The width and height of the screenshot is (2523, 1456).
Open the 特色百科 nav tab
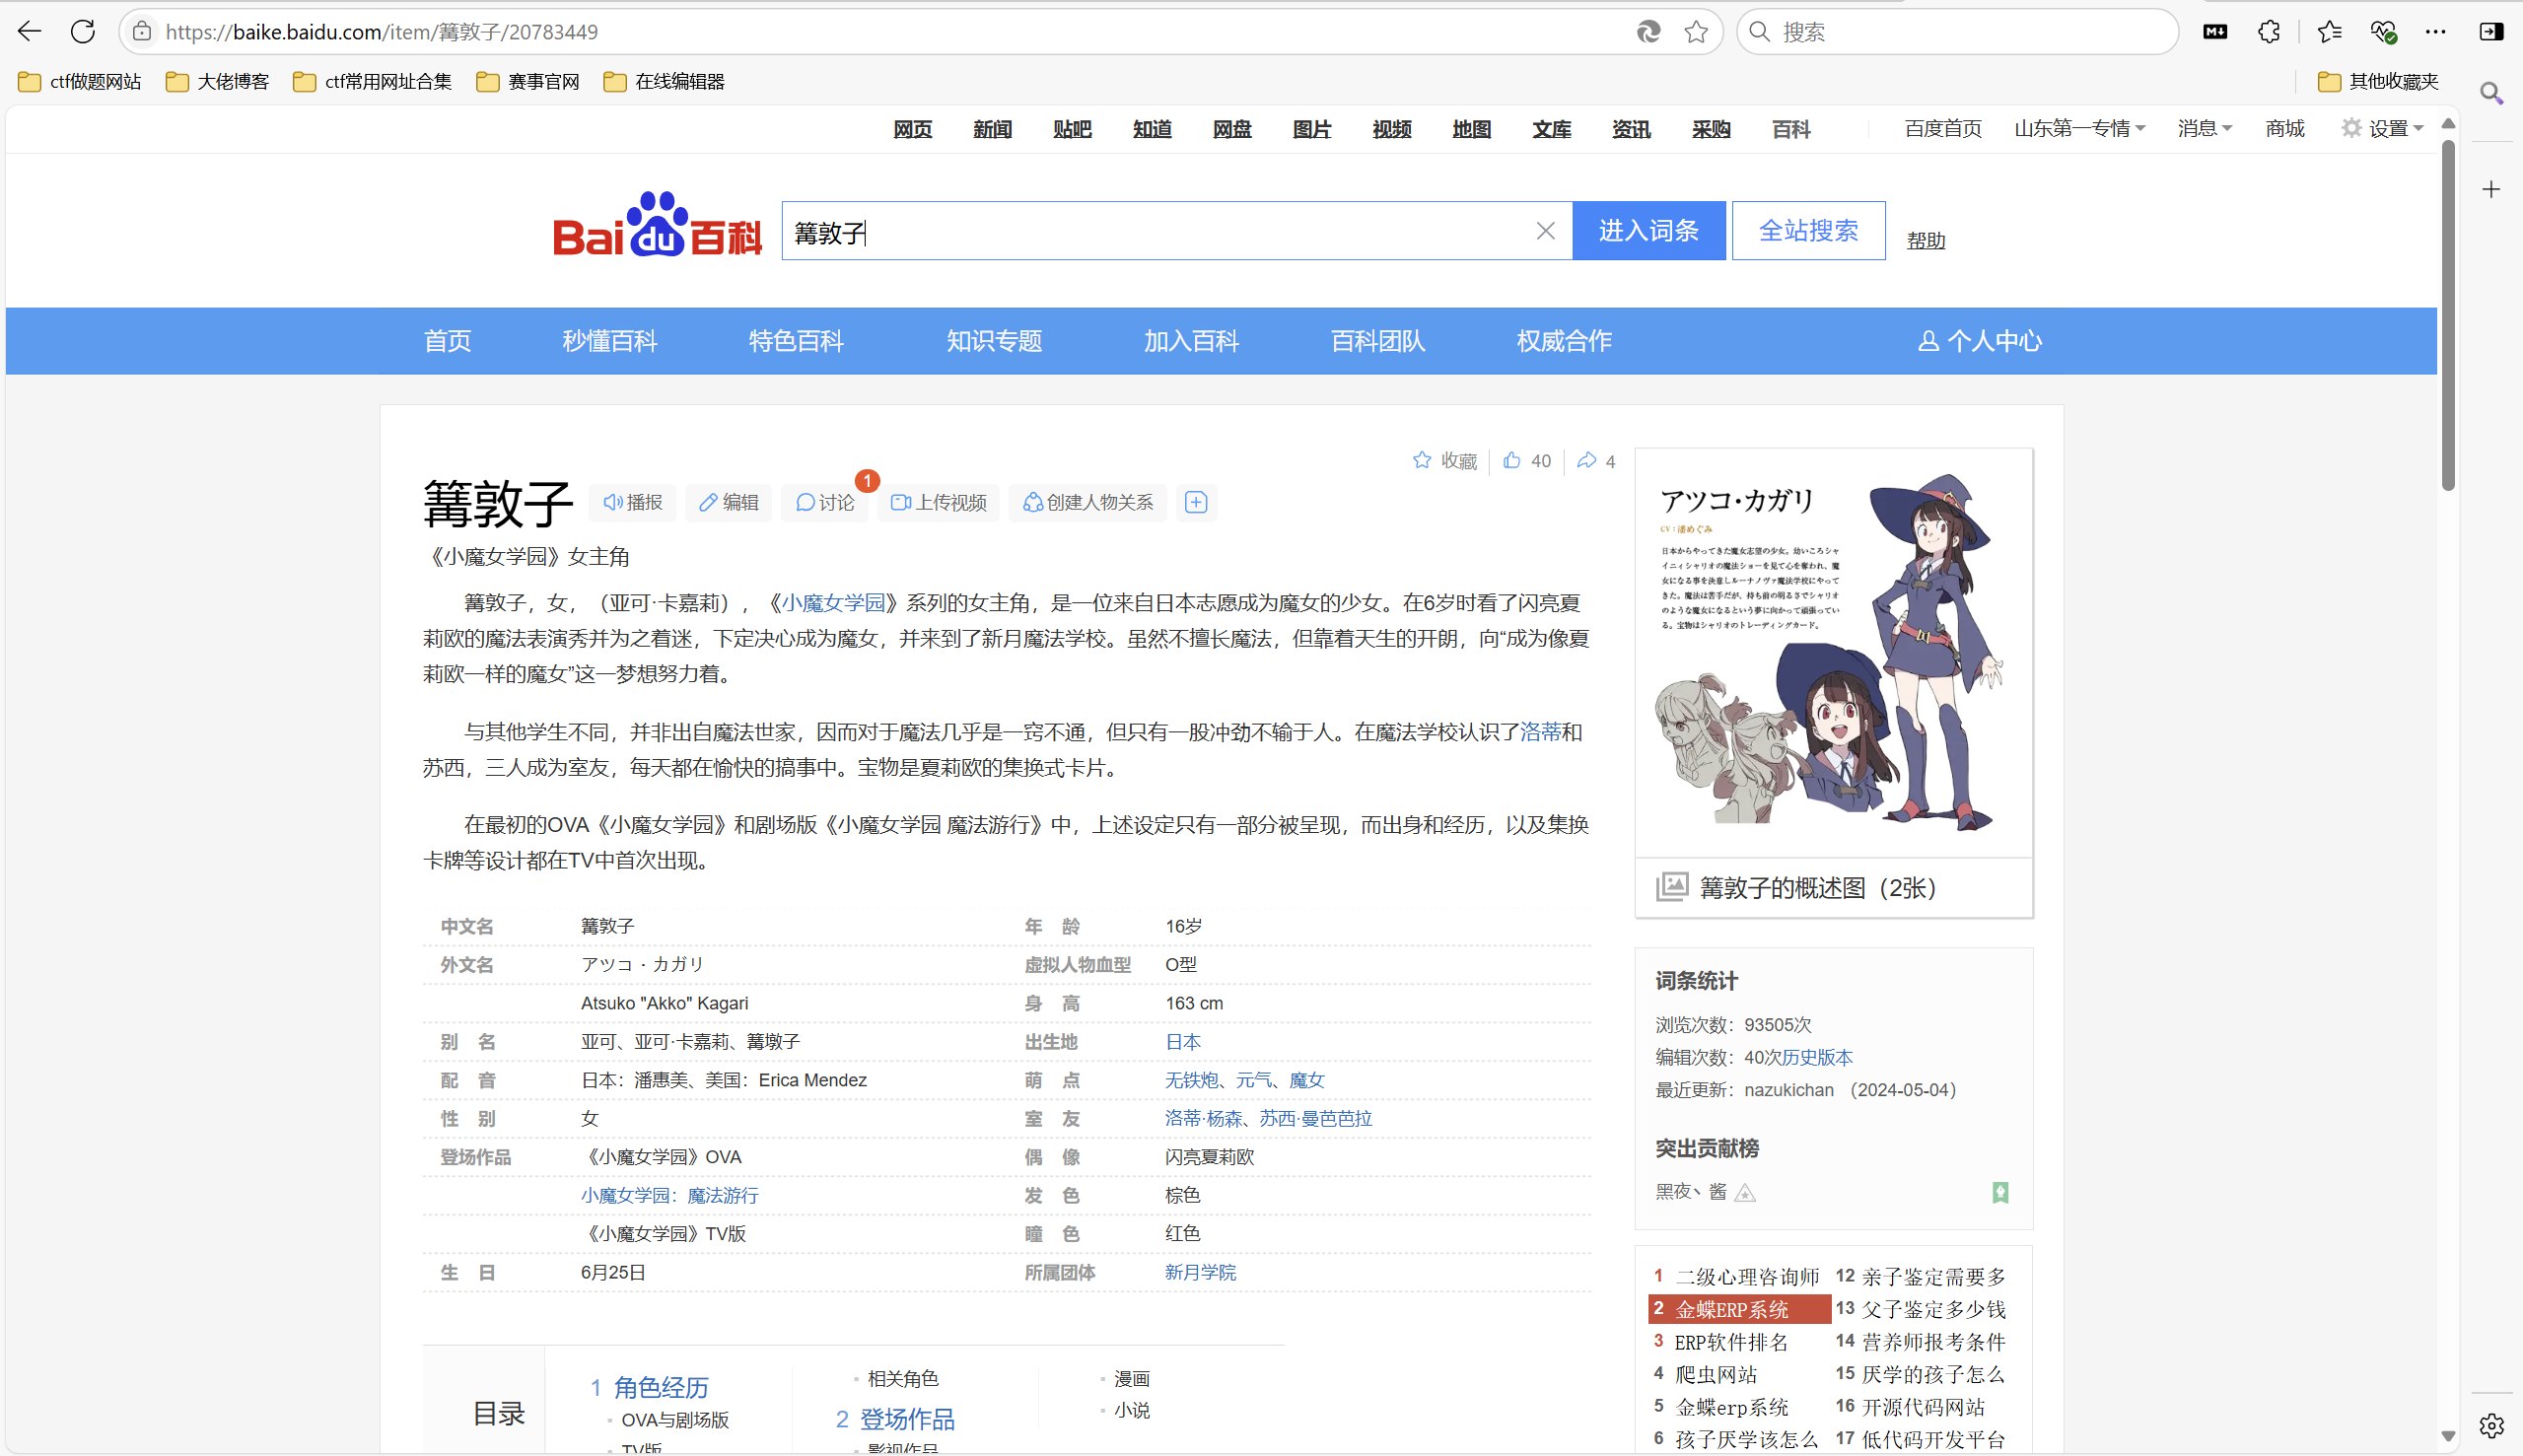point(796,341)
